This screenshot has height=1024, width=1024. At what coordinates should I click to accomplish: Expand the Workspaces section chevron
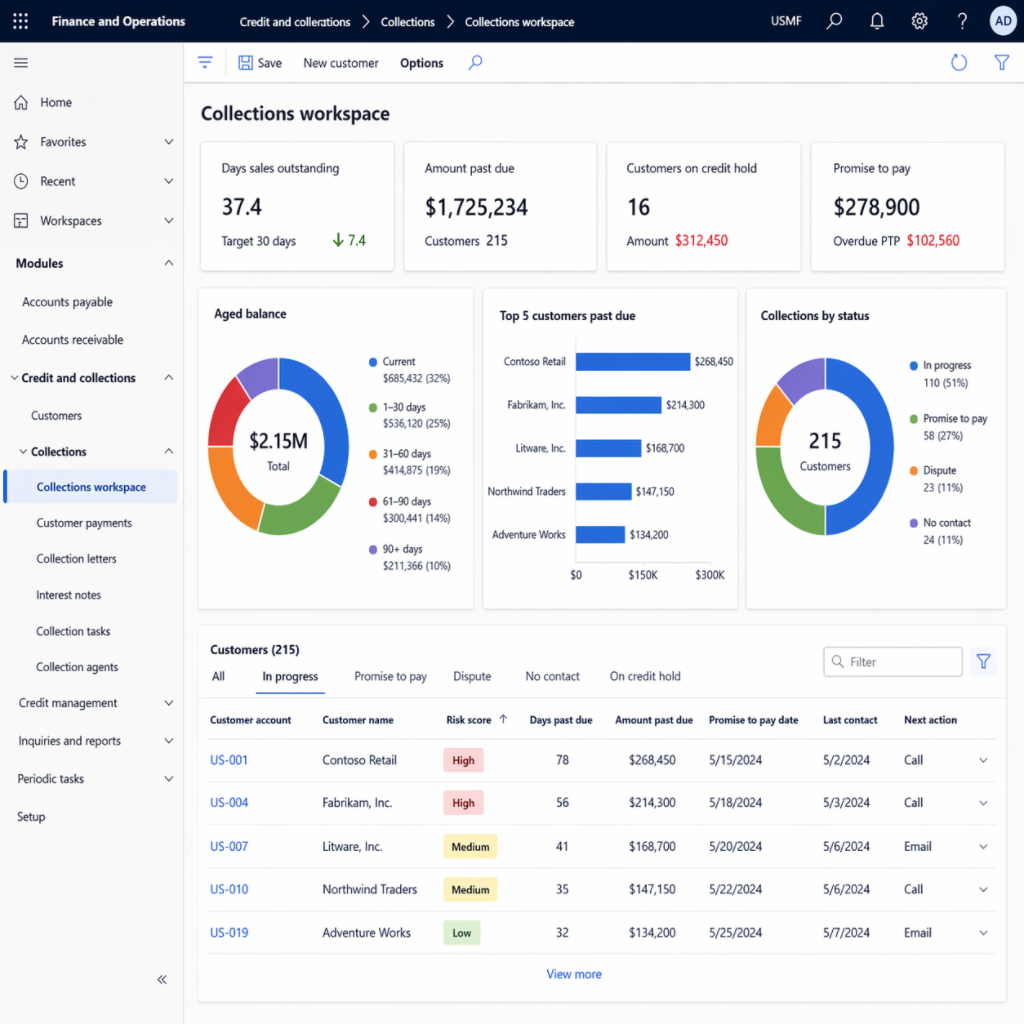point(168,221)
